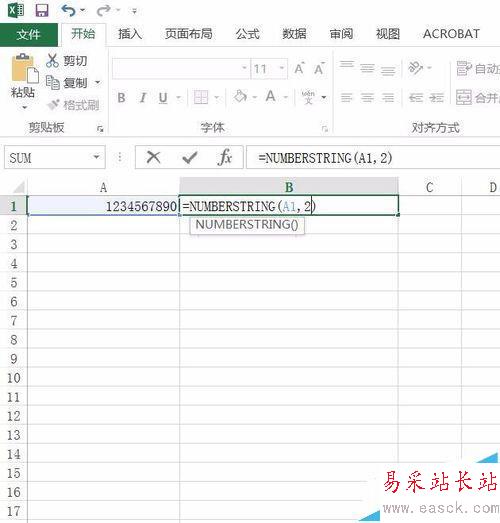Open the 数据 (Data) tab
Image resolution: width=500 pixels, height=523 pixels.
294,34
